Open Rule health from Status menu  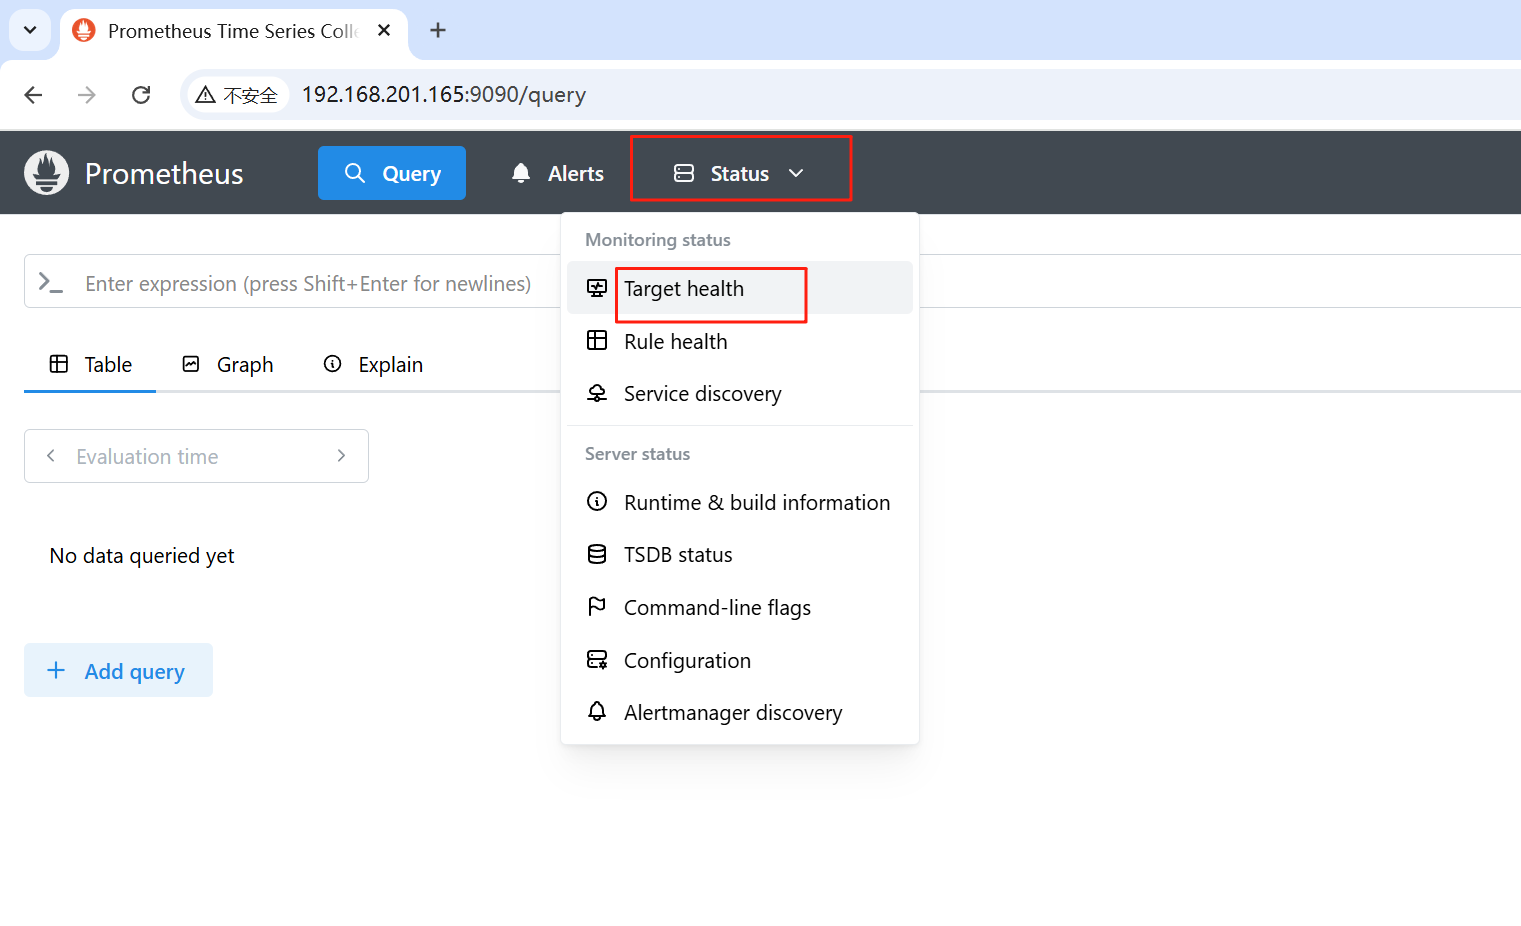(x=740, y=341)
